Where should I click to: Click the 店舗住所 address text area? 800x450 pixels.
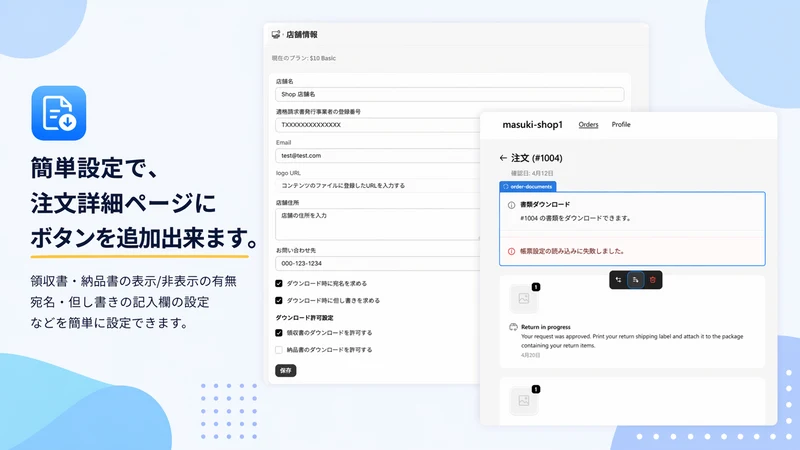(378, 224)
